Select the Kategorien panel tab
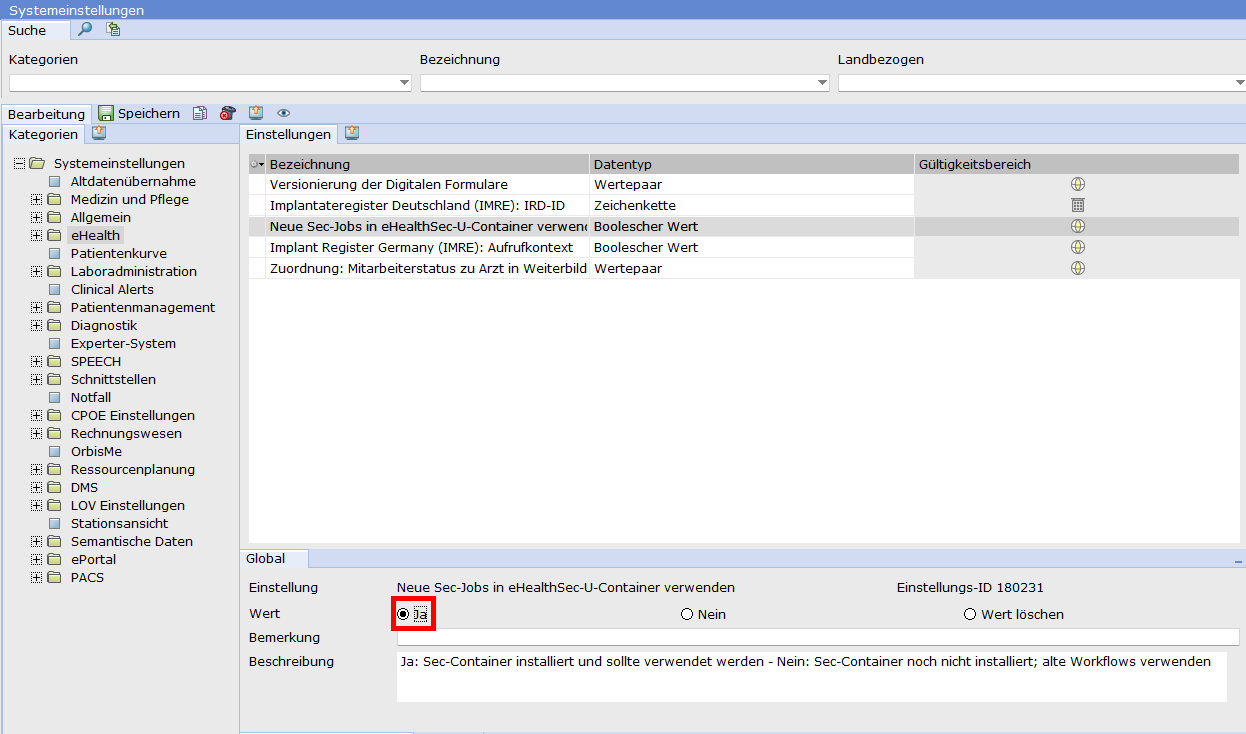The image size is (1246, 734). 43,134
